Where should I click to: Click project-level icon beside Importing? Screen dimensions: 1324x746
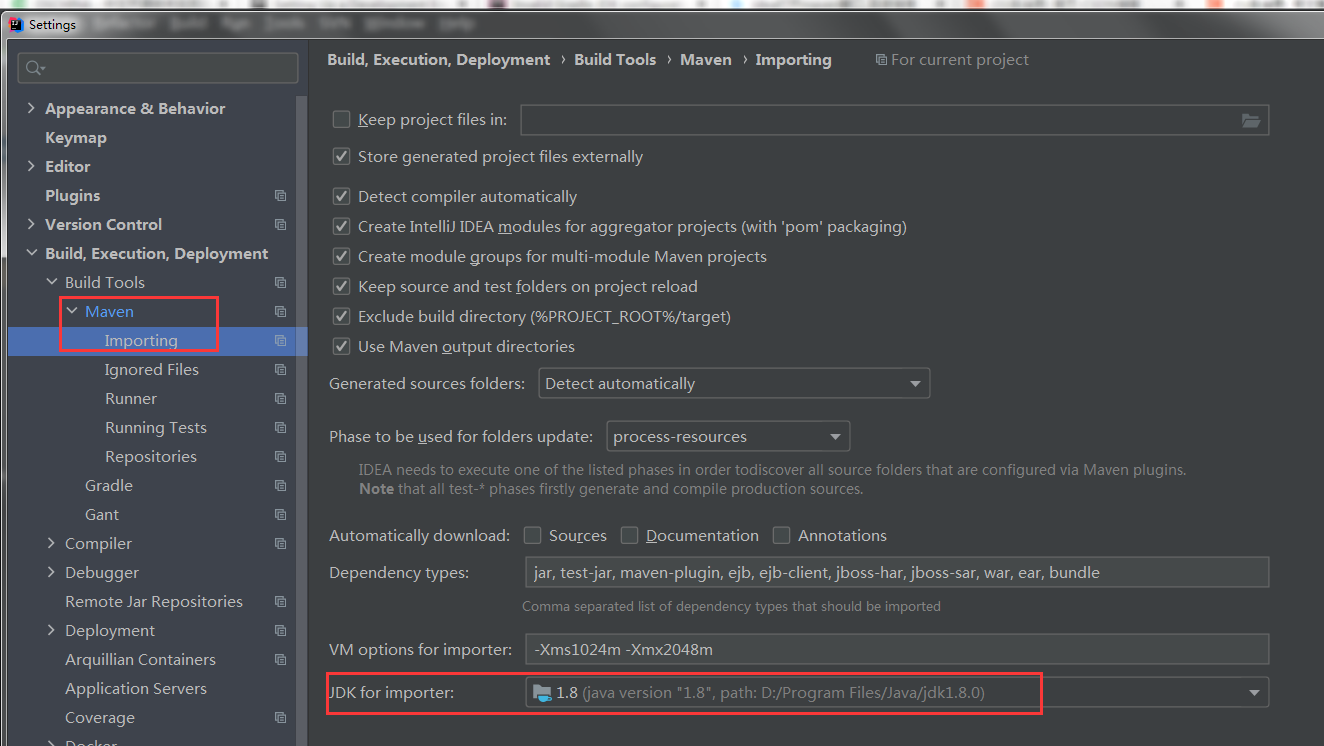[x=280, y=341]
